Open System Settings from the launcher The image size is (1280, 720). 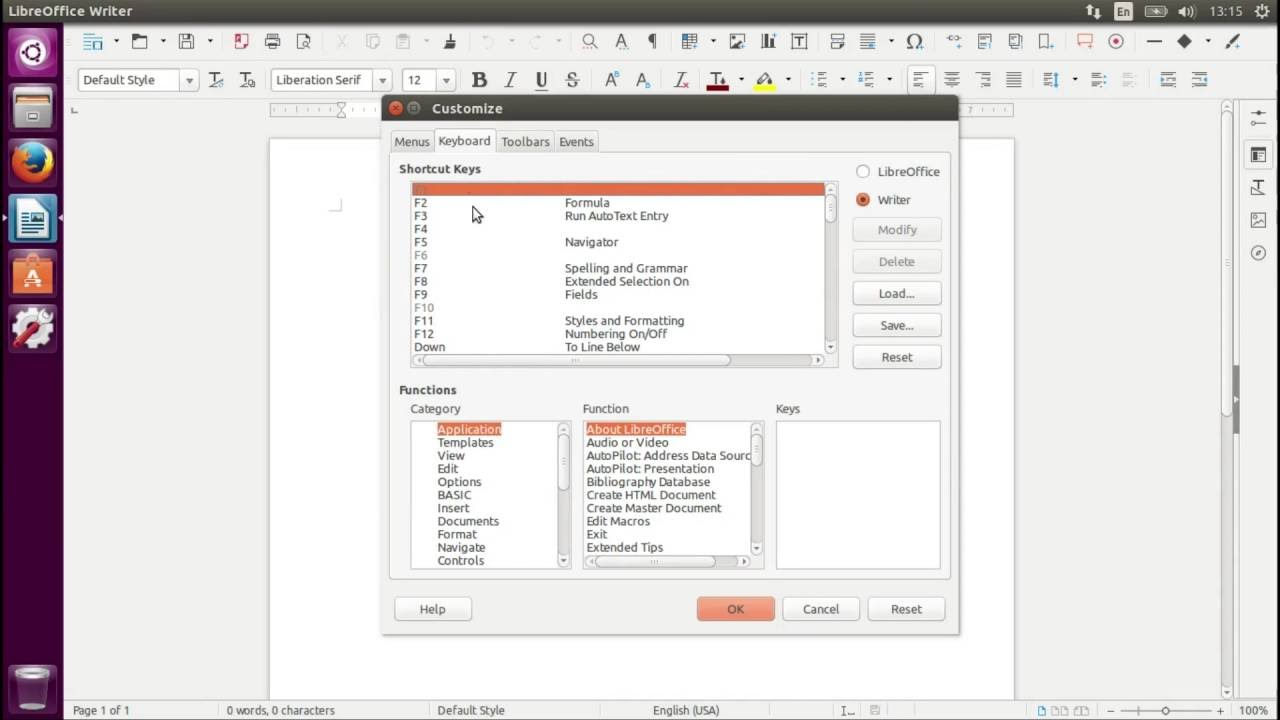click(x=32, y=327)
